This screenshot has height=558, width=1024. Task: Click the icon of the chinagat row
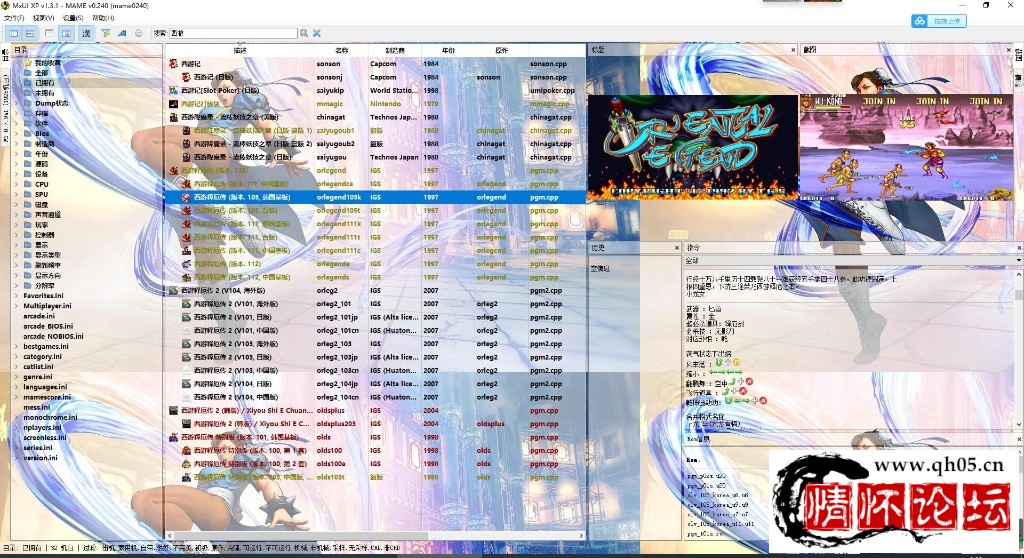[x=174, y=117]
